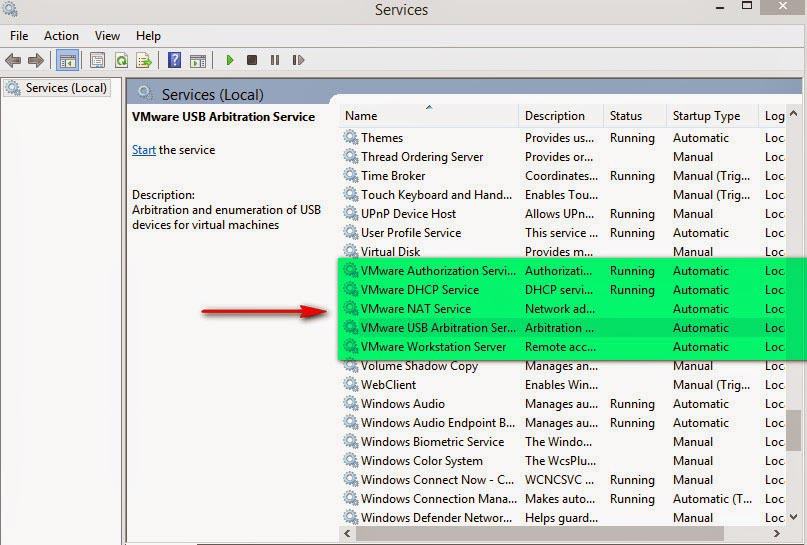
Task: Toggle Show/Hide Console Tree toolbar button
Action: 68,60
